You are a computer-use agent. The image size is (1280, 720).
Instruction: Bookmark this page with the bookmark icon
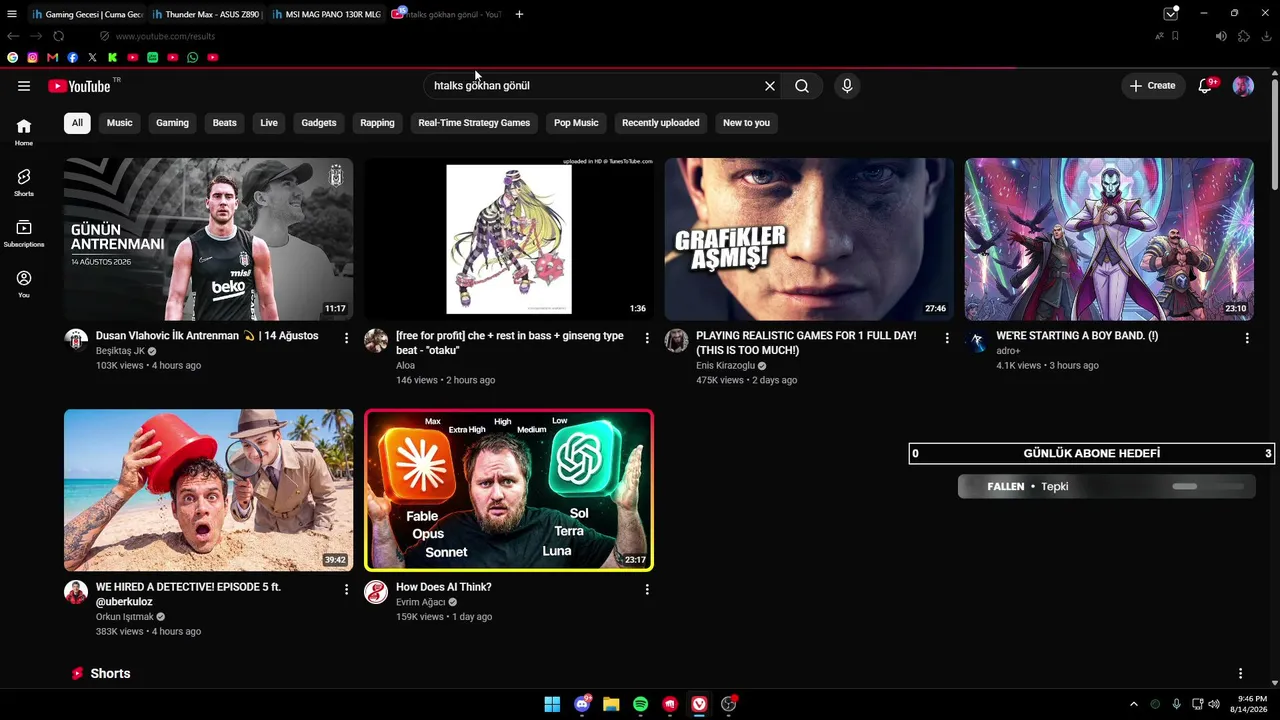[x=1175, y=36]
